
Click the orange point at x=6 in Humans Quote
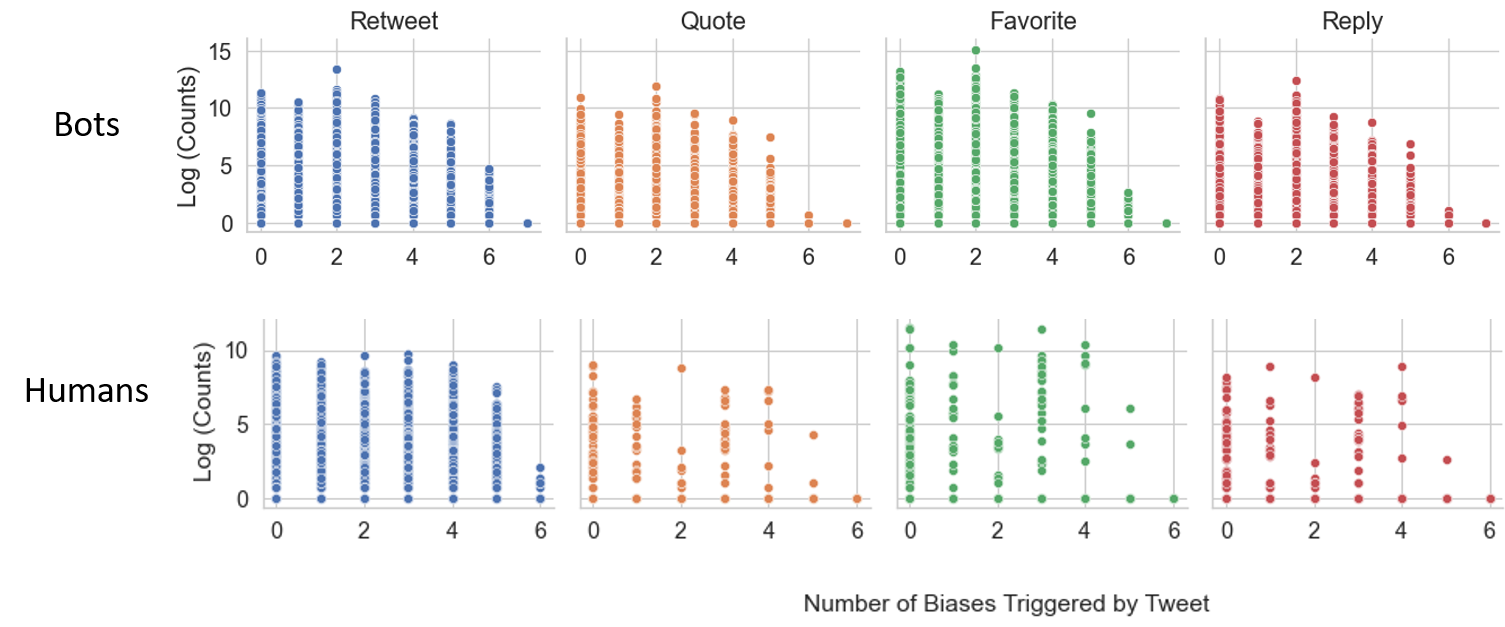coord(857,498)
